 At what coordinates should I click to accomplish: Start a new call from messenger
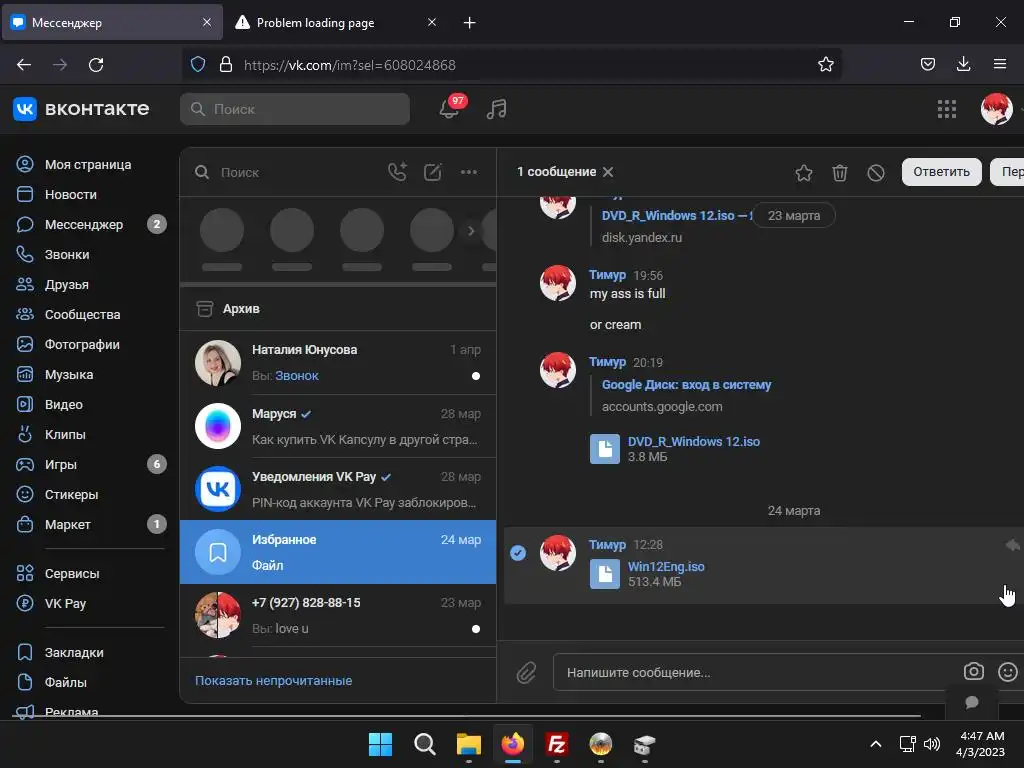click(x=397, y=172)
